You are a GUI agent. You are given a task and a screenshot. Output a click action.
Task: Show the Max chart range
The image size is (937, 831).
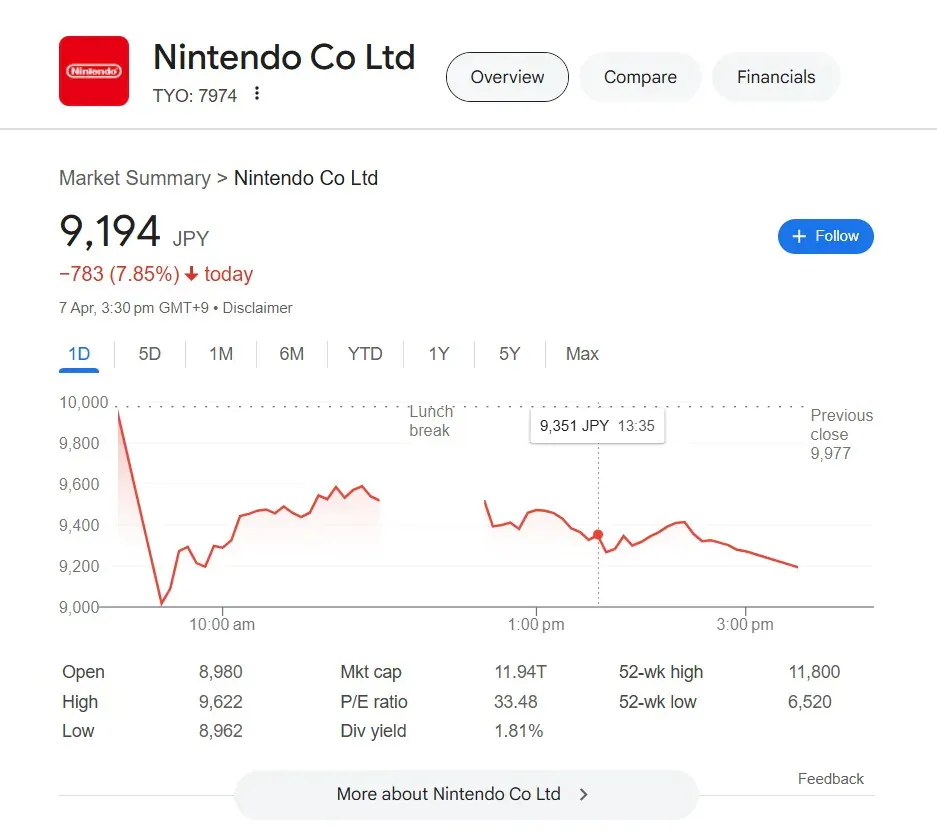click(582, 354)
